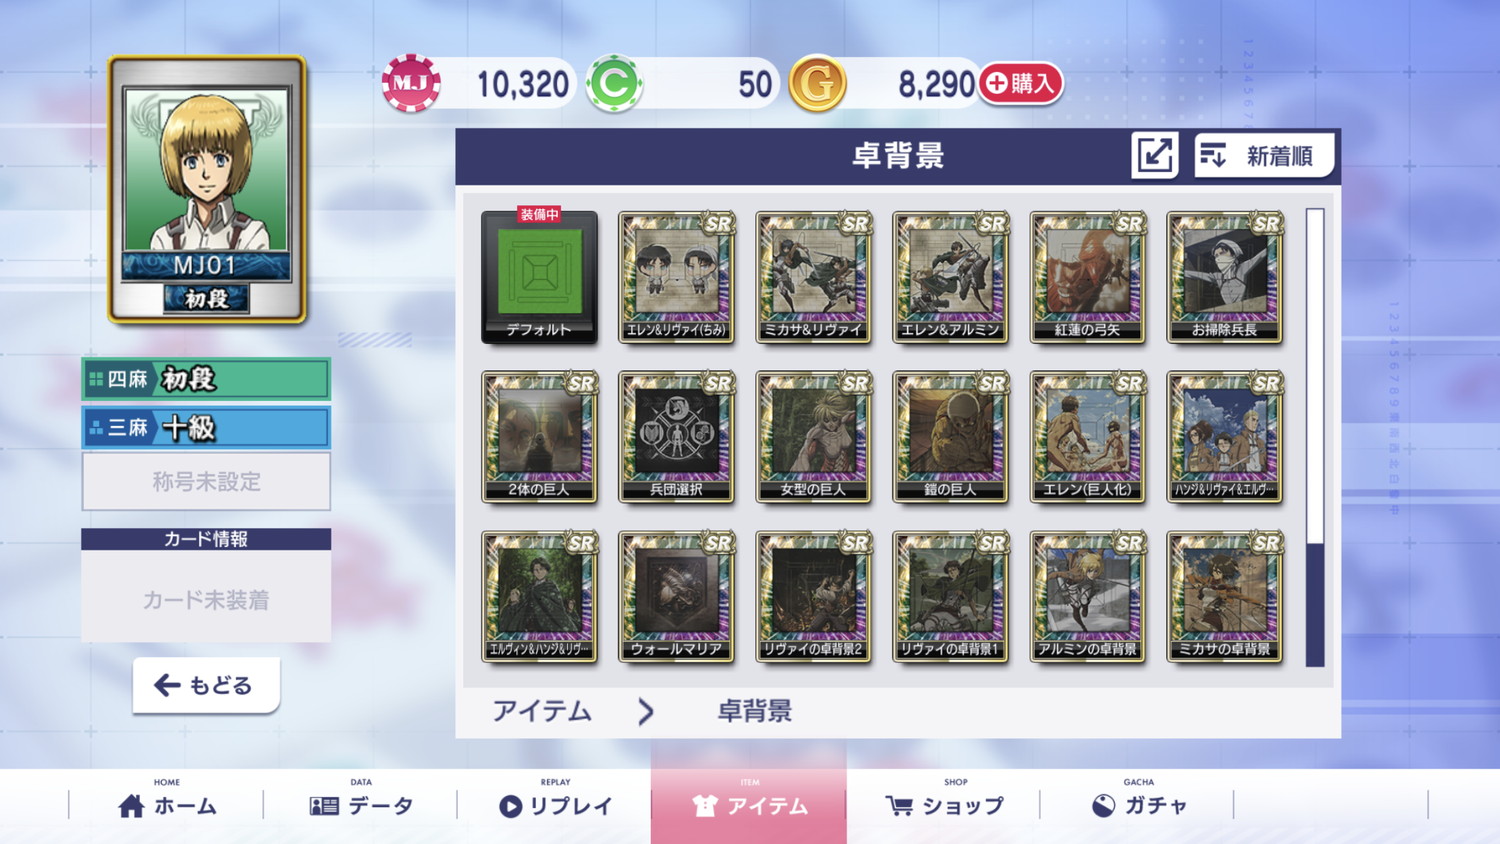The width and height of the screenshot is (1500, 844).
Task: Click the MJ01 player avatar card
Action: [207, 189]
